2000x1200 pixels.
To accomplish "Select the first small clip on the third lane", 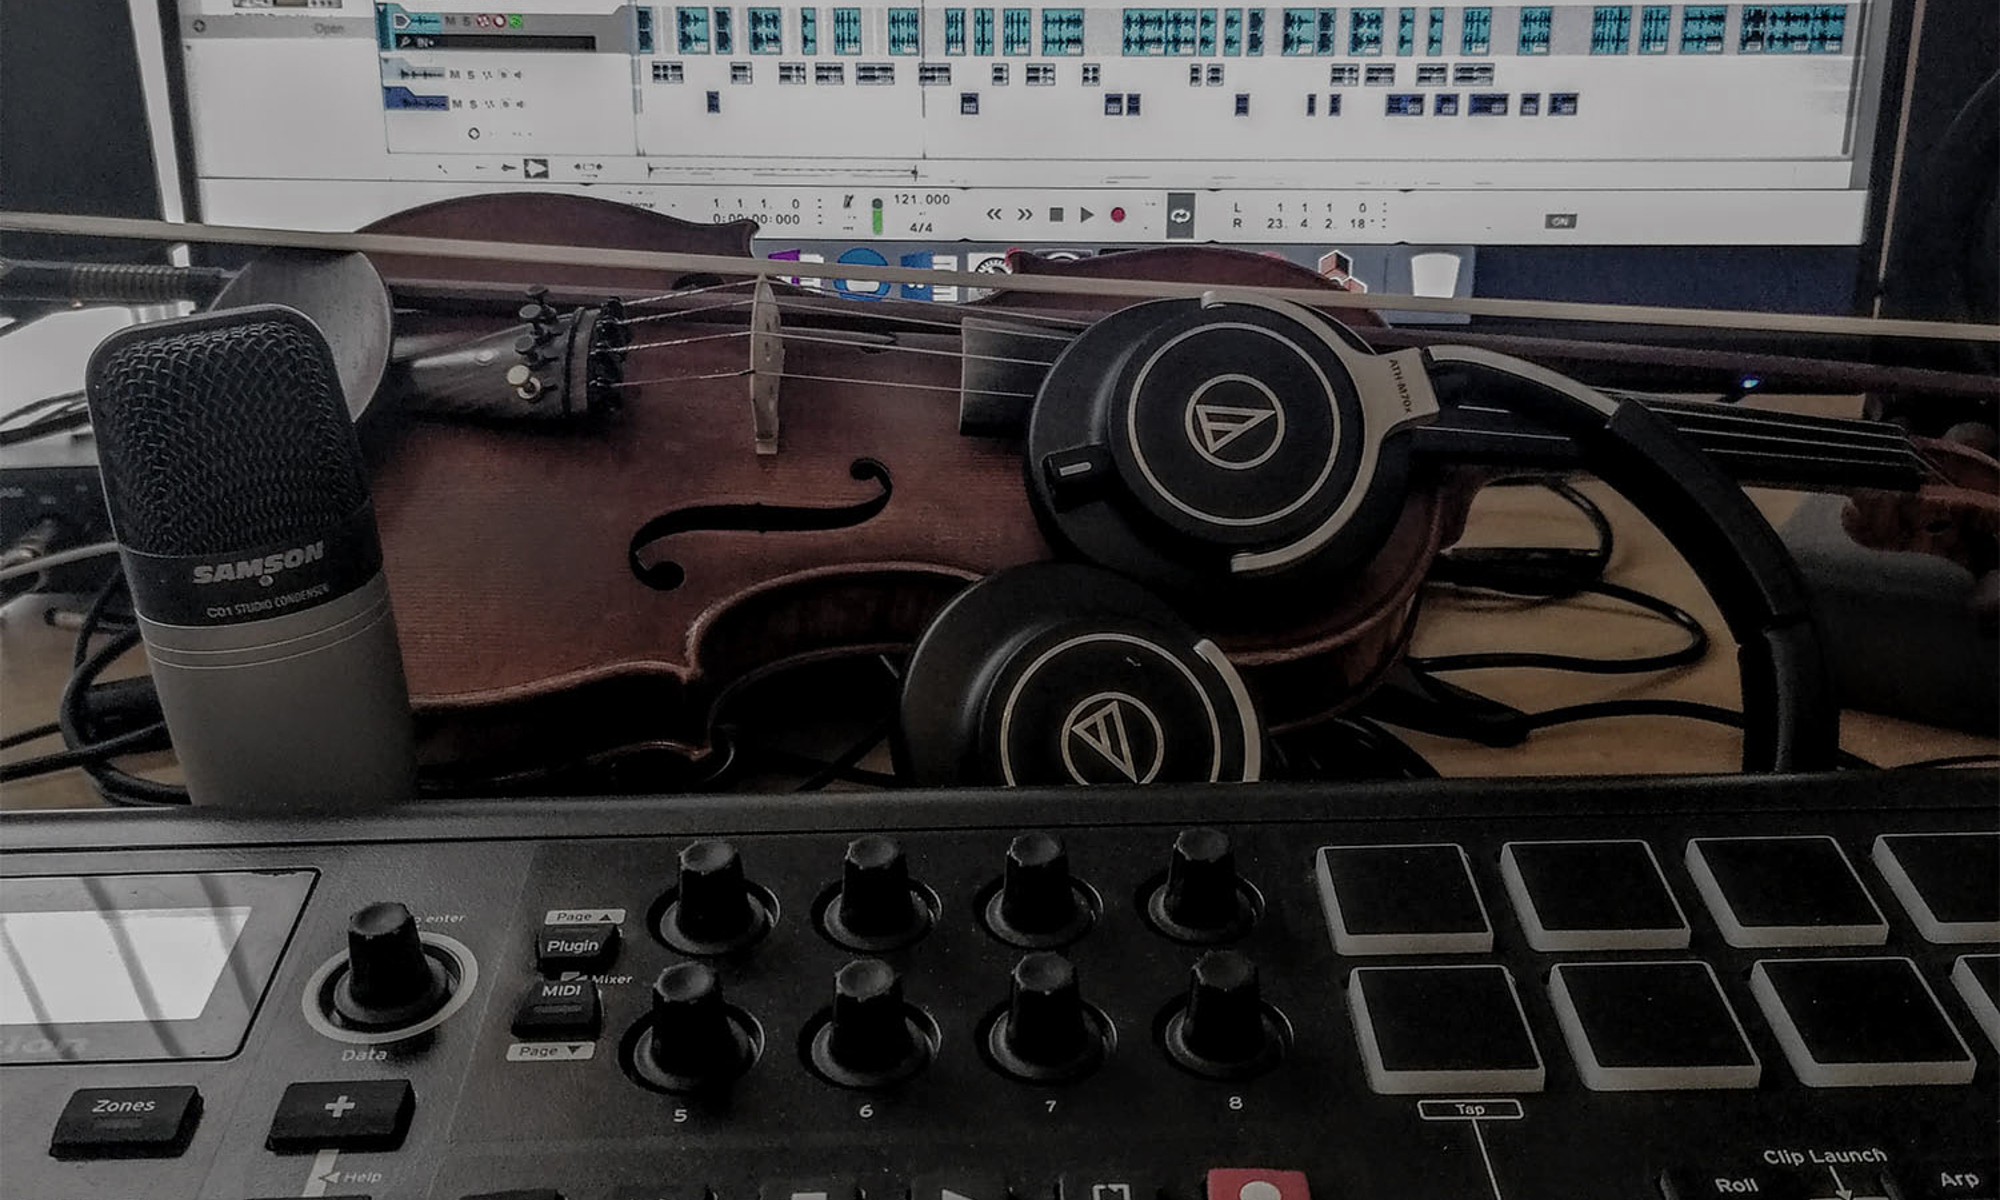I will click(x=713, y=102).
